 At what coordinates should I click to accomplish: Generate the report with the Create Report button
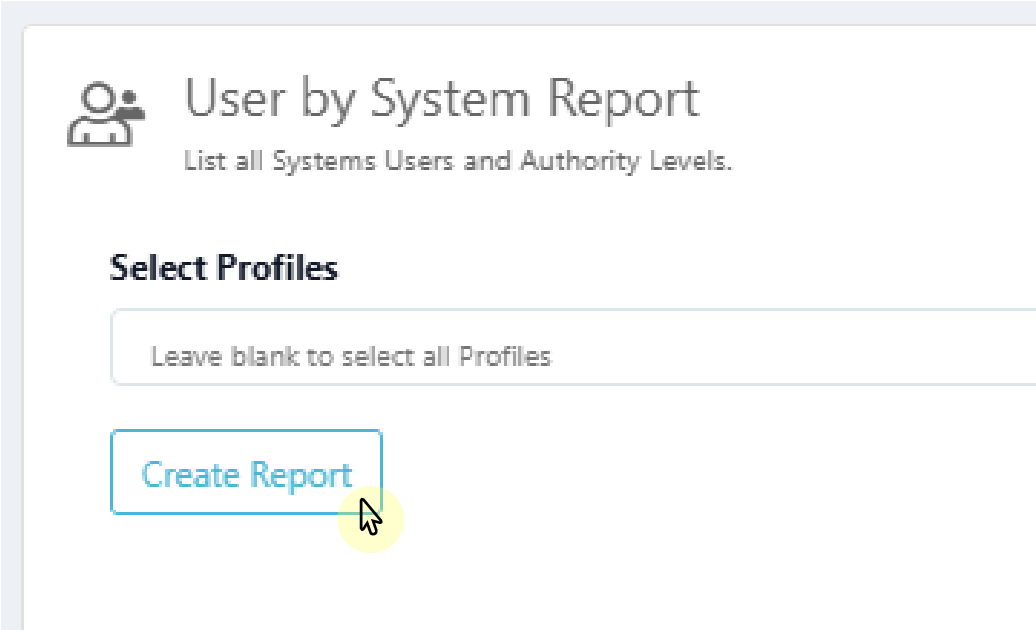point(246,472)
